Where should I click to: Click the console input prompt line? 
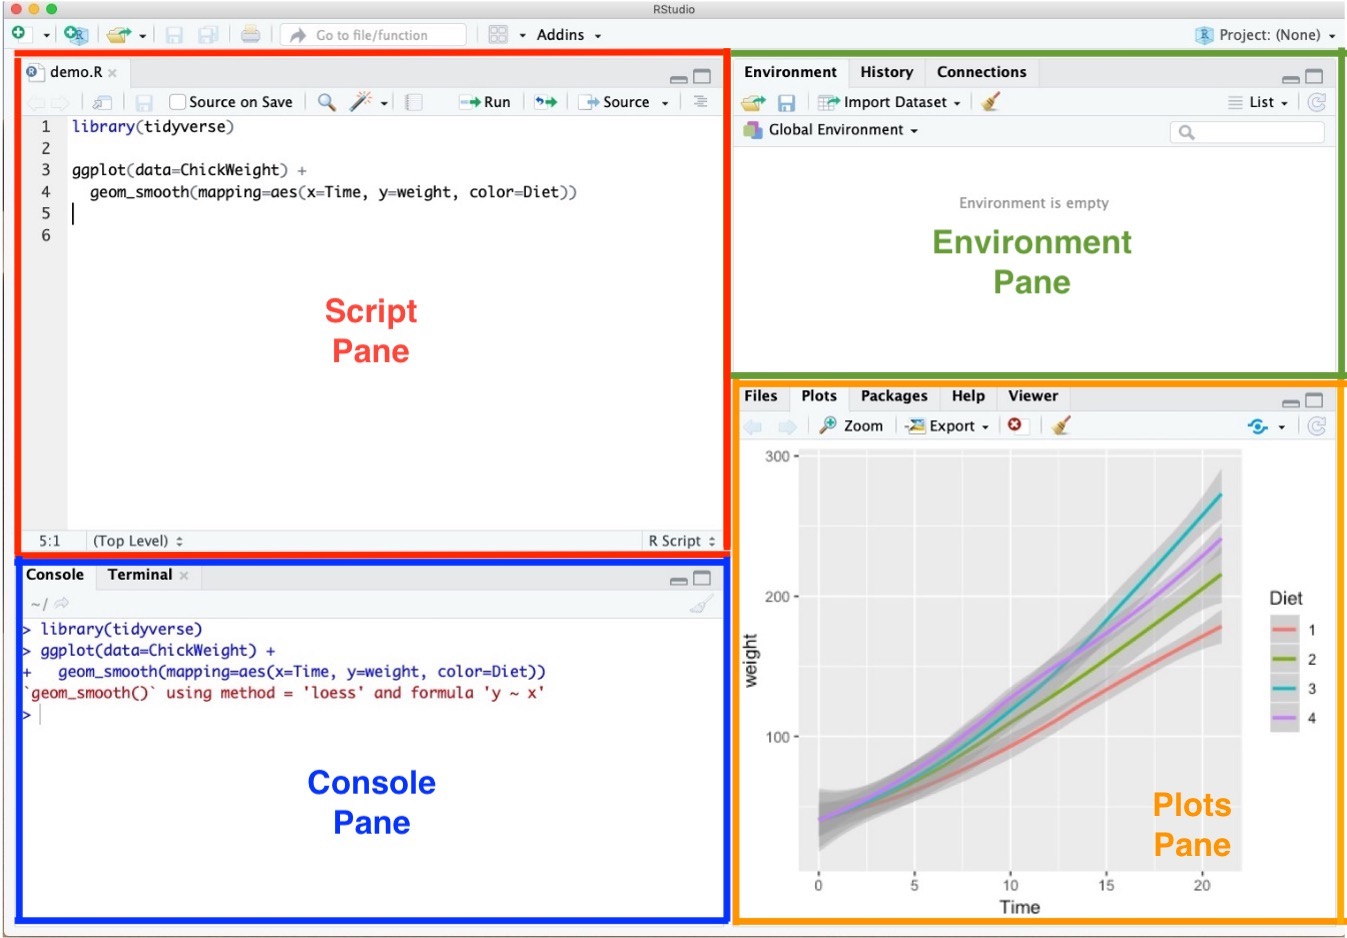(x=372, y=715)
